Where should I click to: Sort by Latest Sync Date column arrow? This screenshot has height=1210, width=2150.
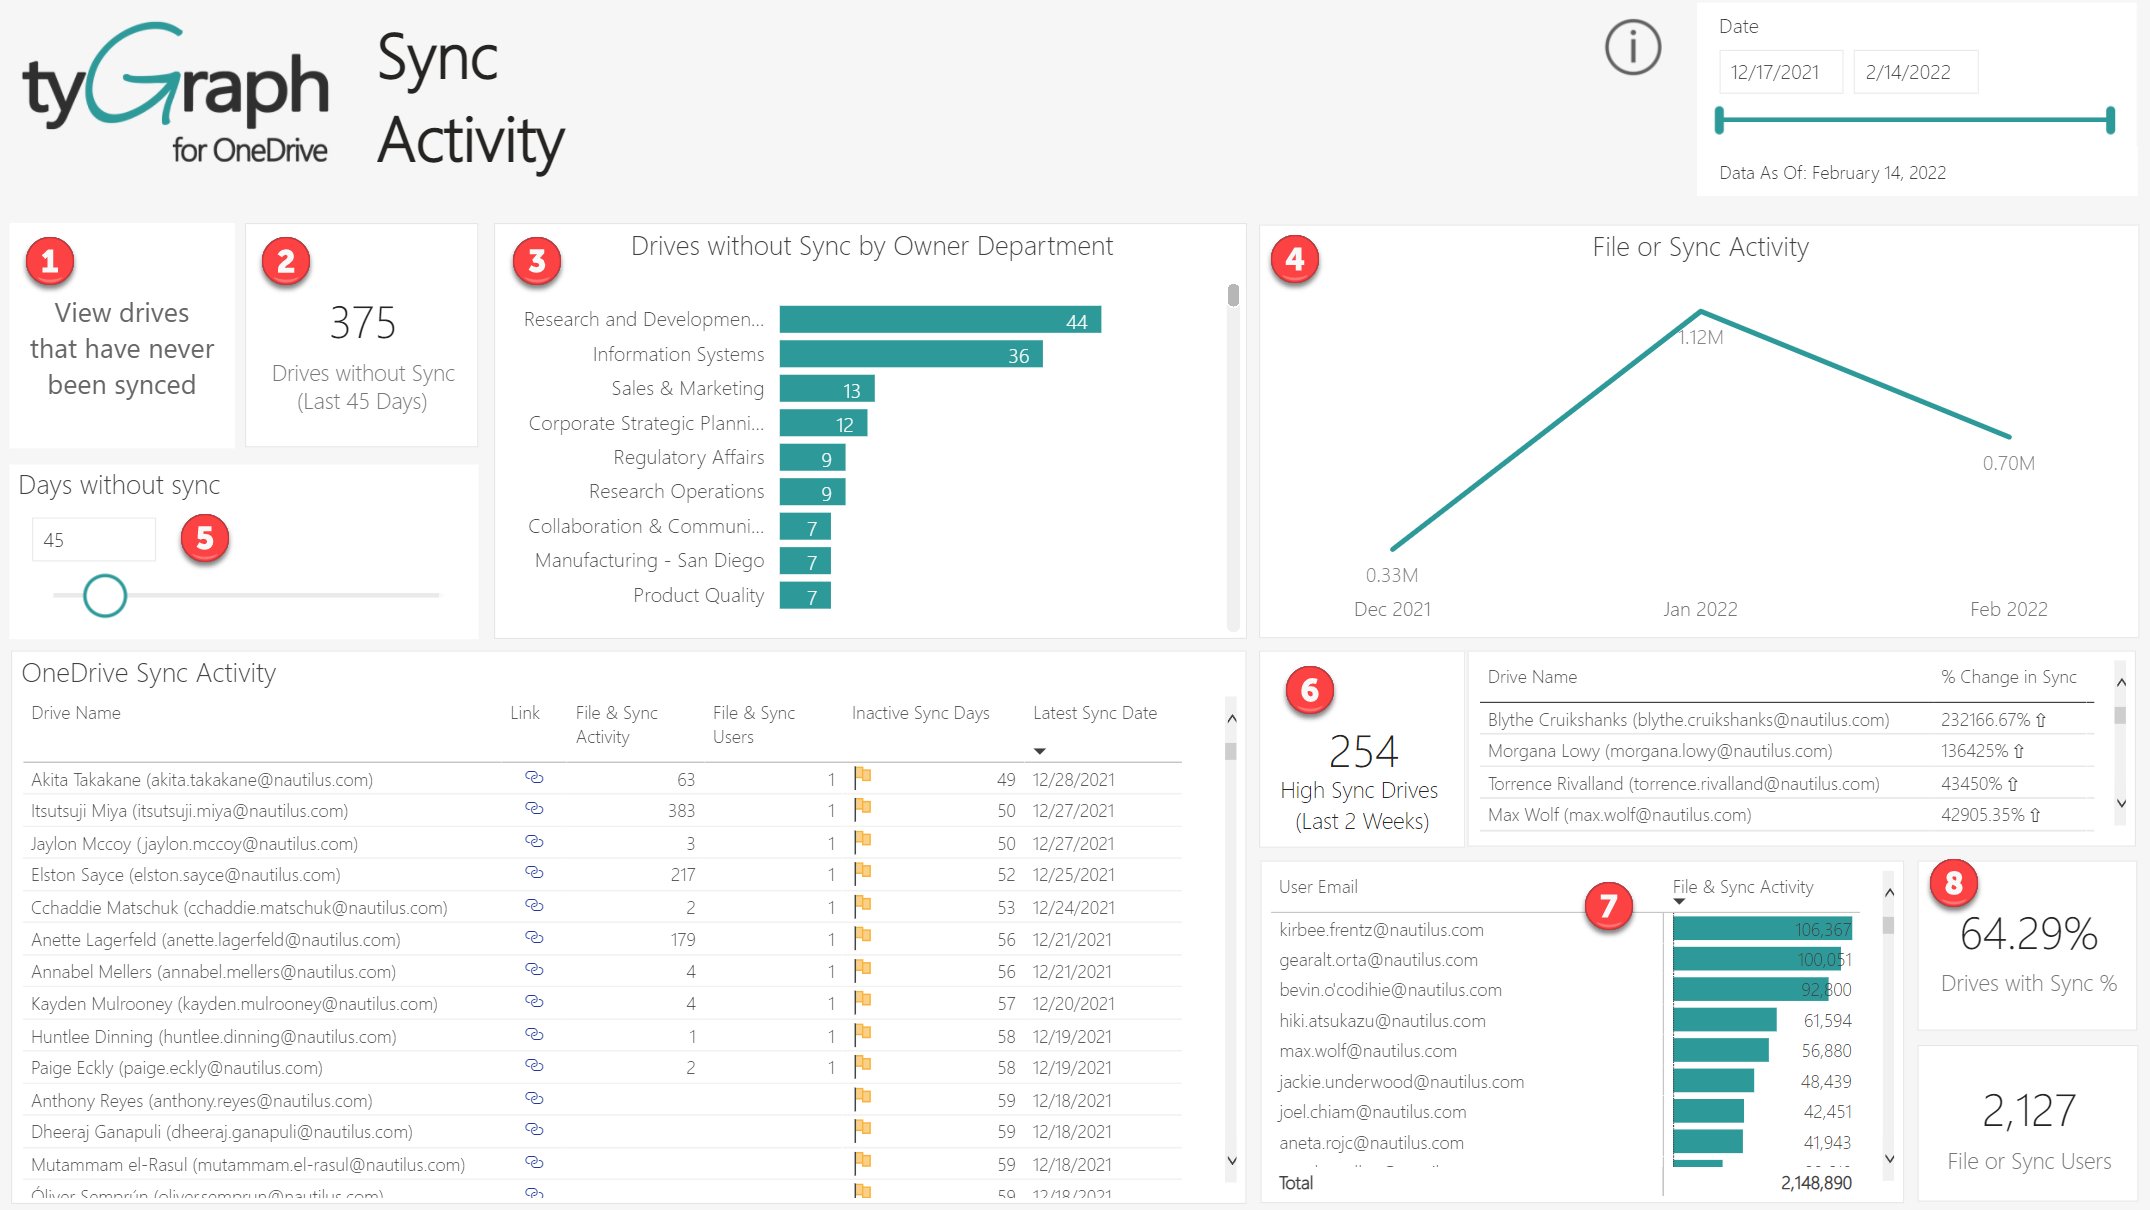1039,751
